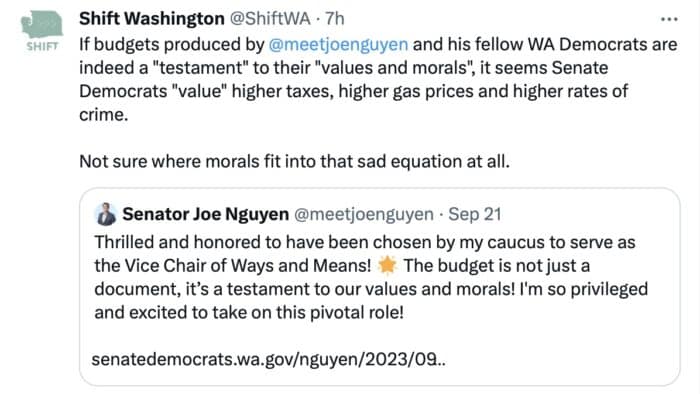Open the tweet via the 7h timestamp
This screenshot has height=394, width=700.
[x=334, y=19]
